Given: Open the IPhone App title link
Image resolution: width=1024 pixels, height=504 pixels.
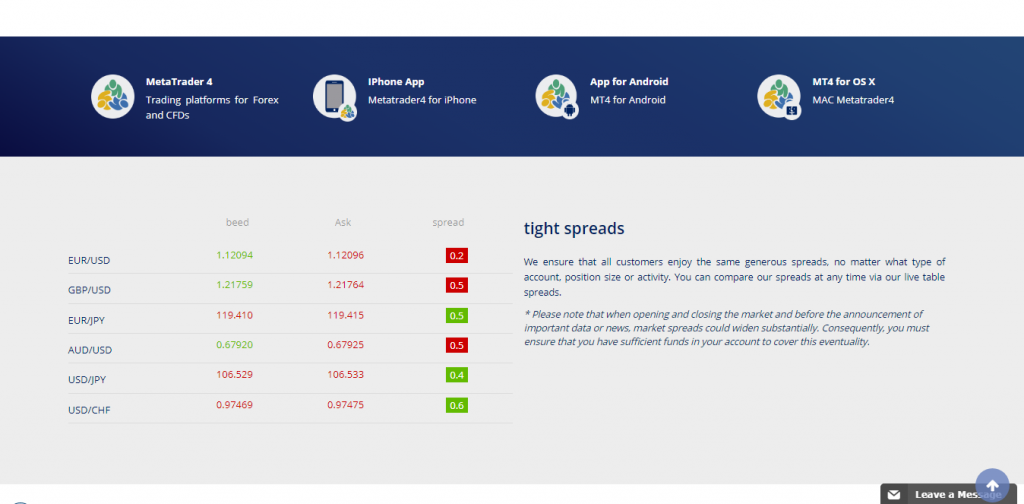Looking at the screenshot, I should pos(396,82).
